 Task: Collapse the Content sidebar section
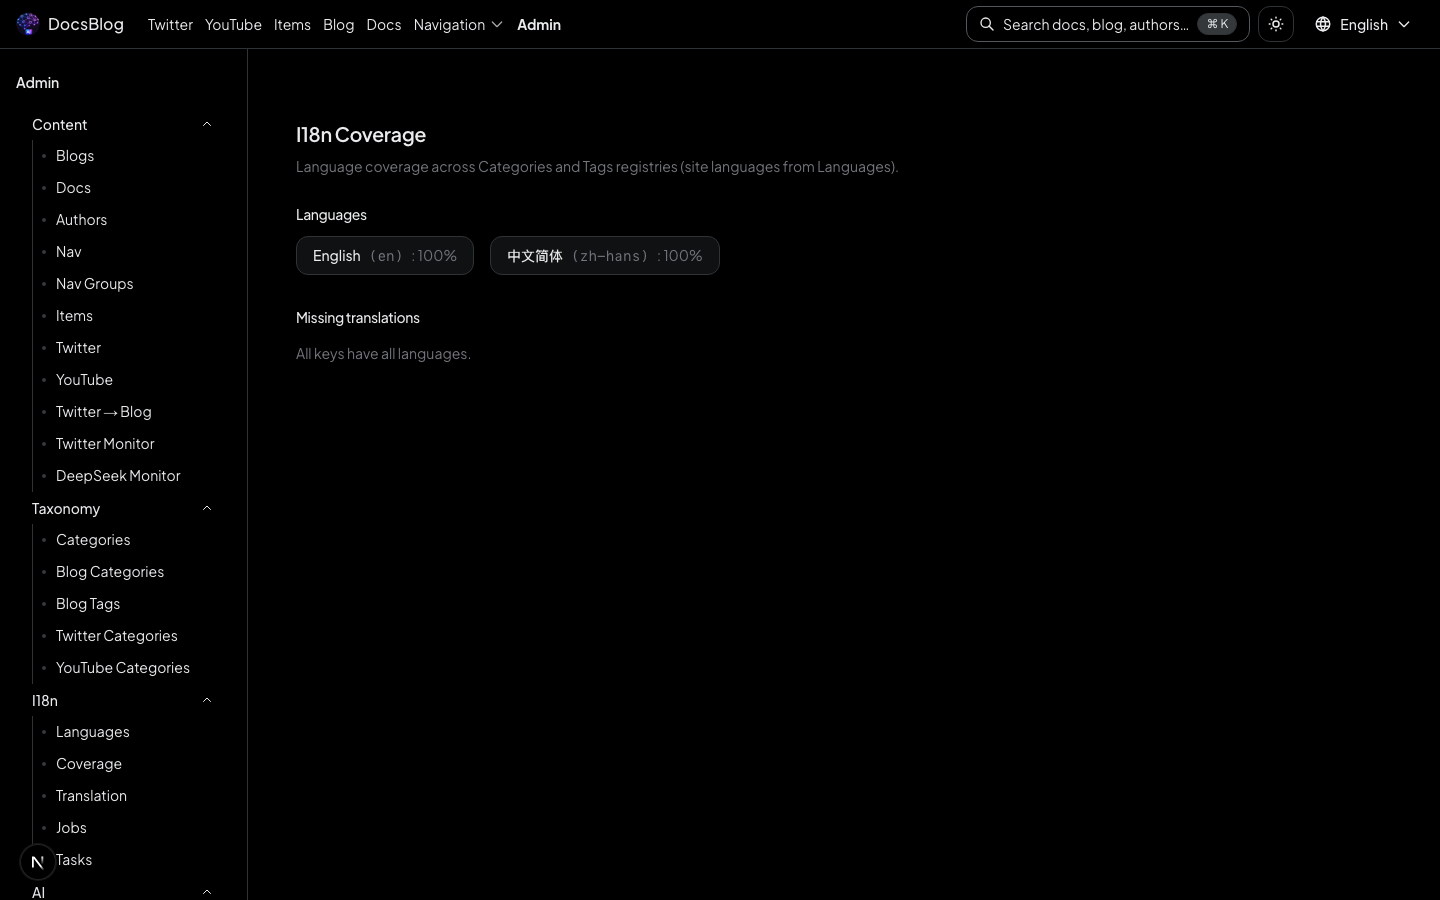207,124
